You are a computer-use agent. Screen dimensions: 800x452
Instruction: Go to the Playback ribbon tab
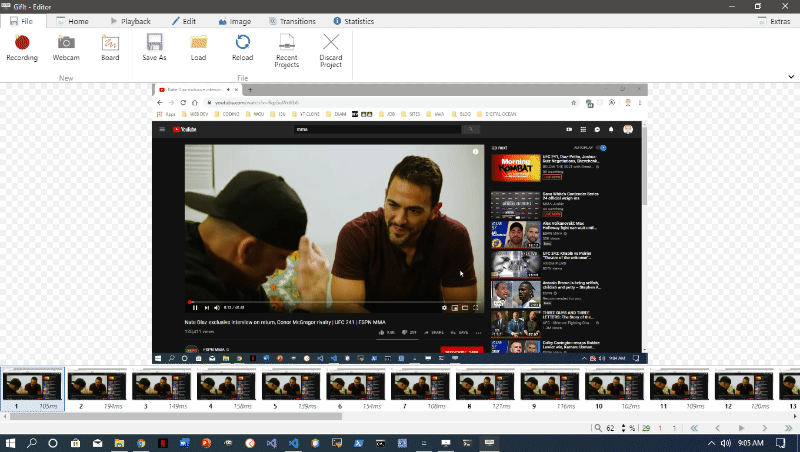[131, 21]
